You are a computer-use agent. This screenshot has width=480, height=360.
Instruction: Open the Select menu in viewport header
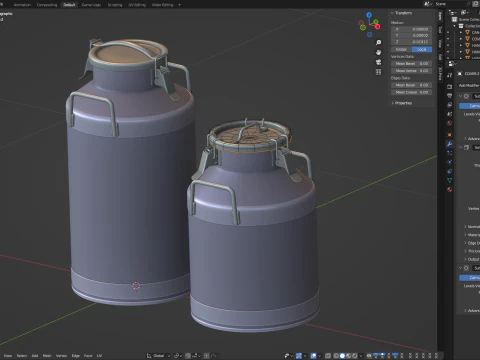pyautogui.click(x=22, y=356)
